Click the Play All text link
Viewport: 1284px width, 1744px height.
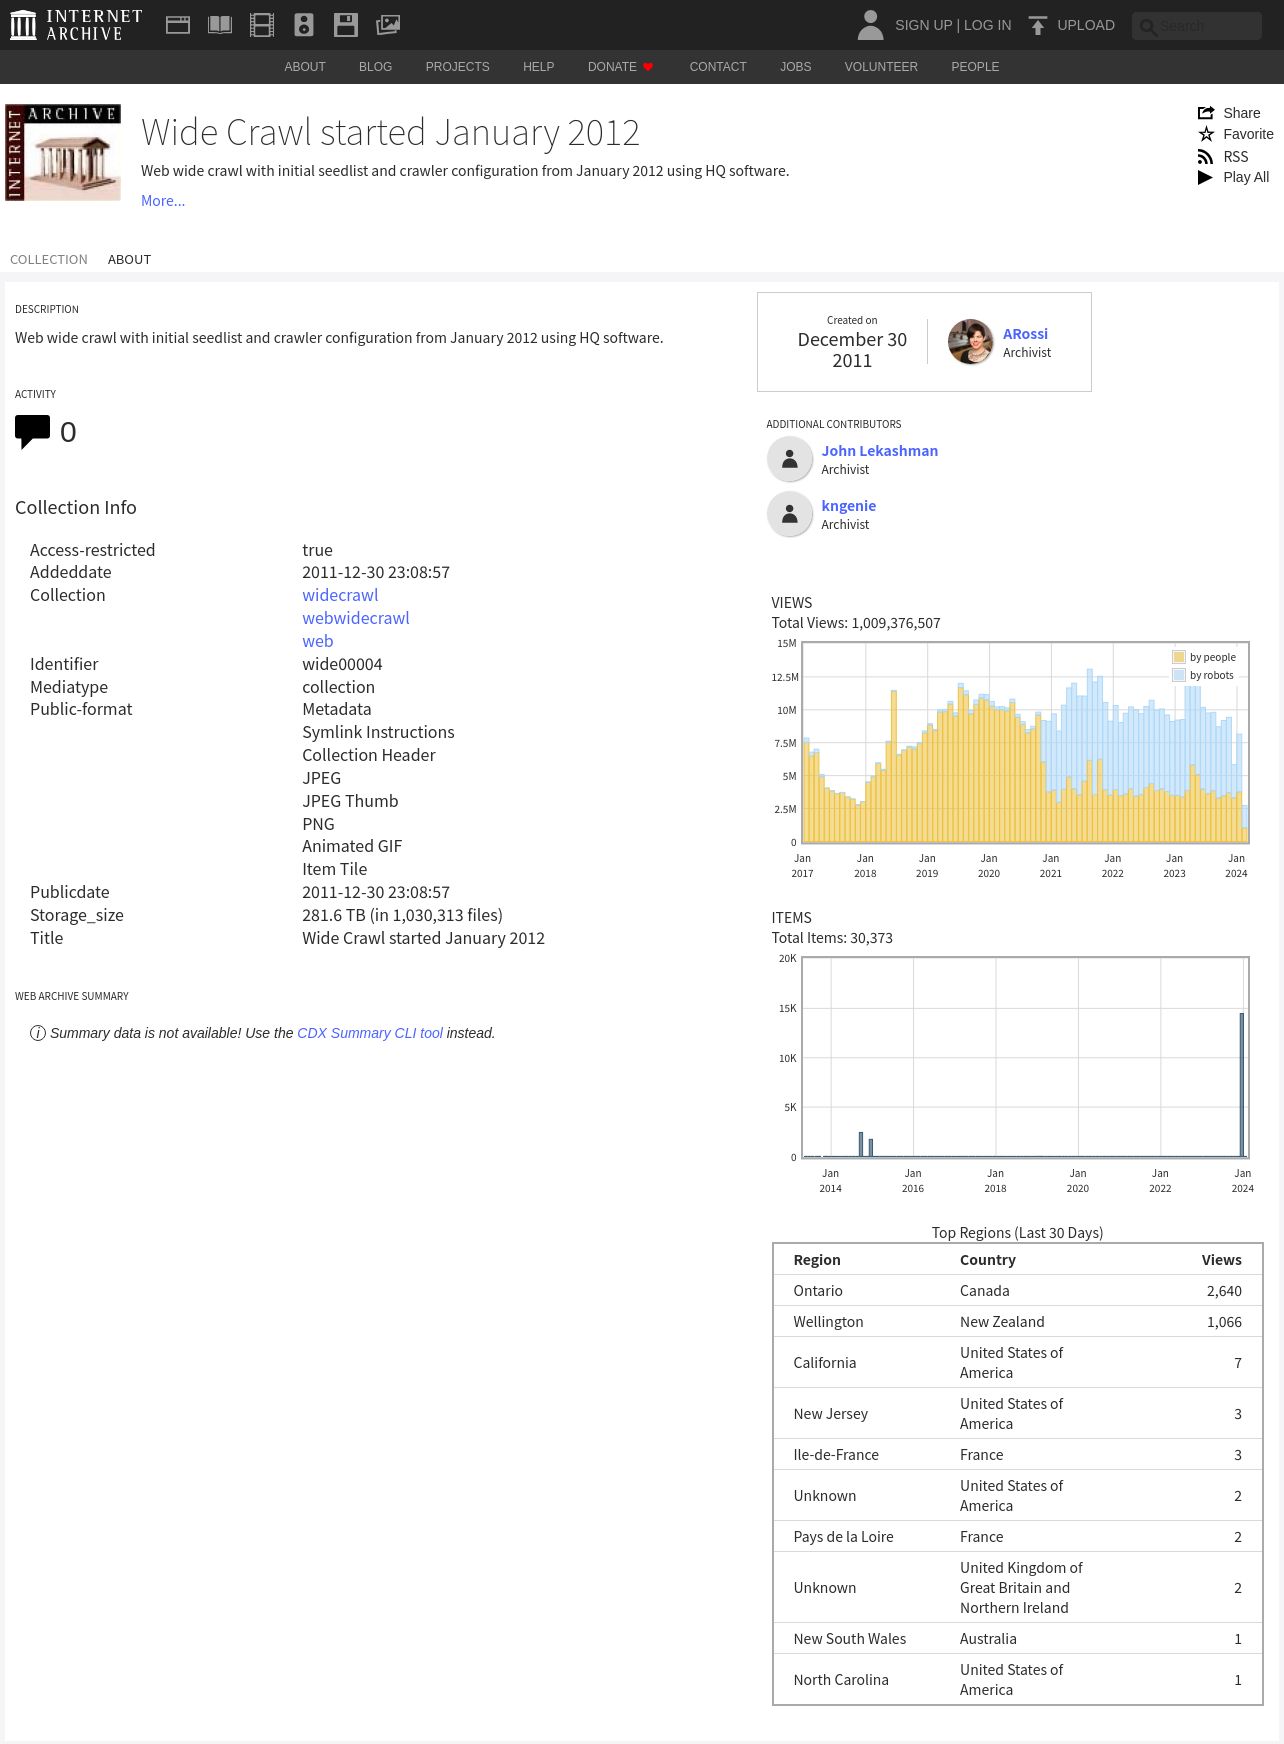coord(1246,177)
